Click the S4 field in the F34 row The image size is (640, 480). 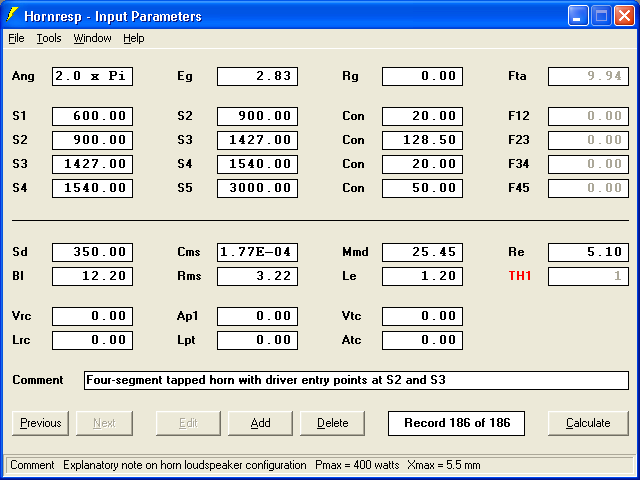pyautogui.click(x=258, y=164)
